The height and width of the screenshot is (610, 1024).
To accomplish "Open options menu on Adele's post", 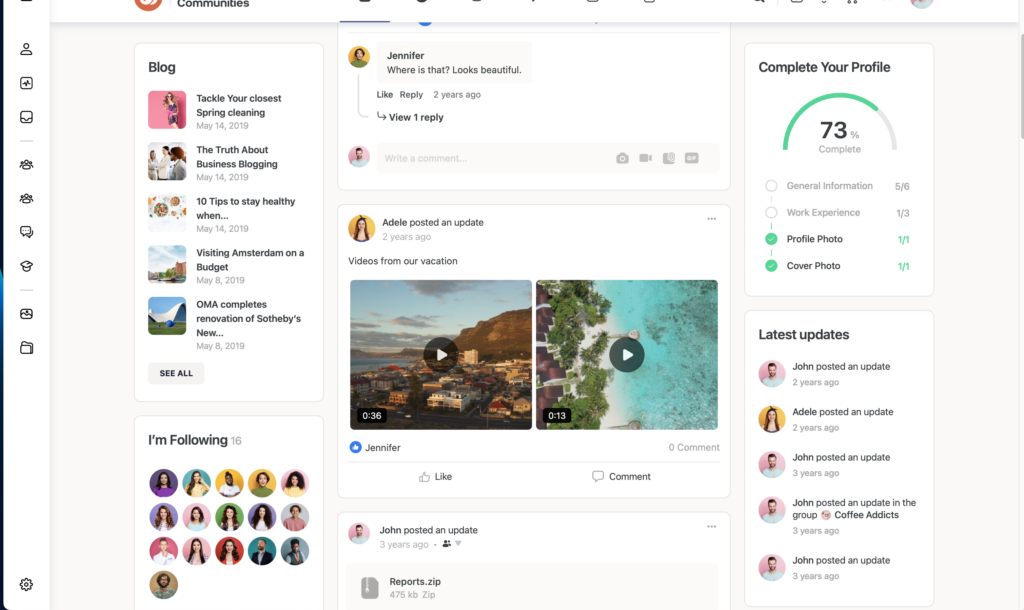I will (711, 219).
